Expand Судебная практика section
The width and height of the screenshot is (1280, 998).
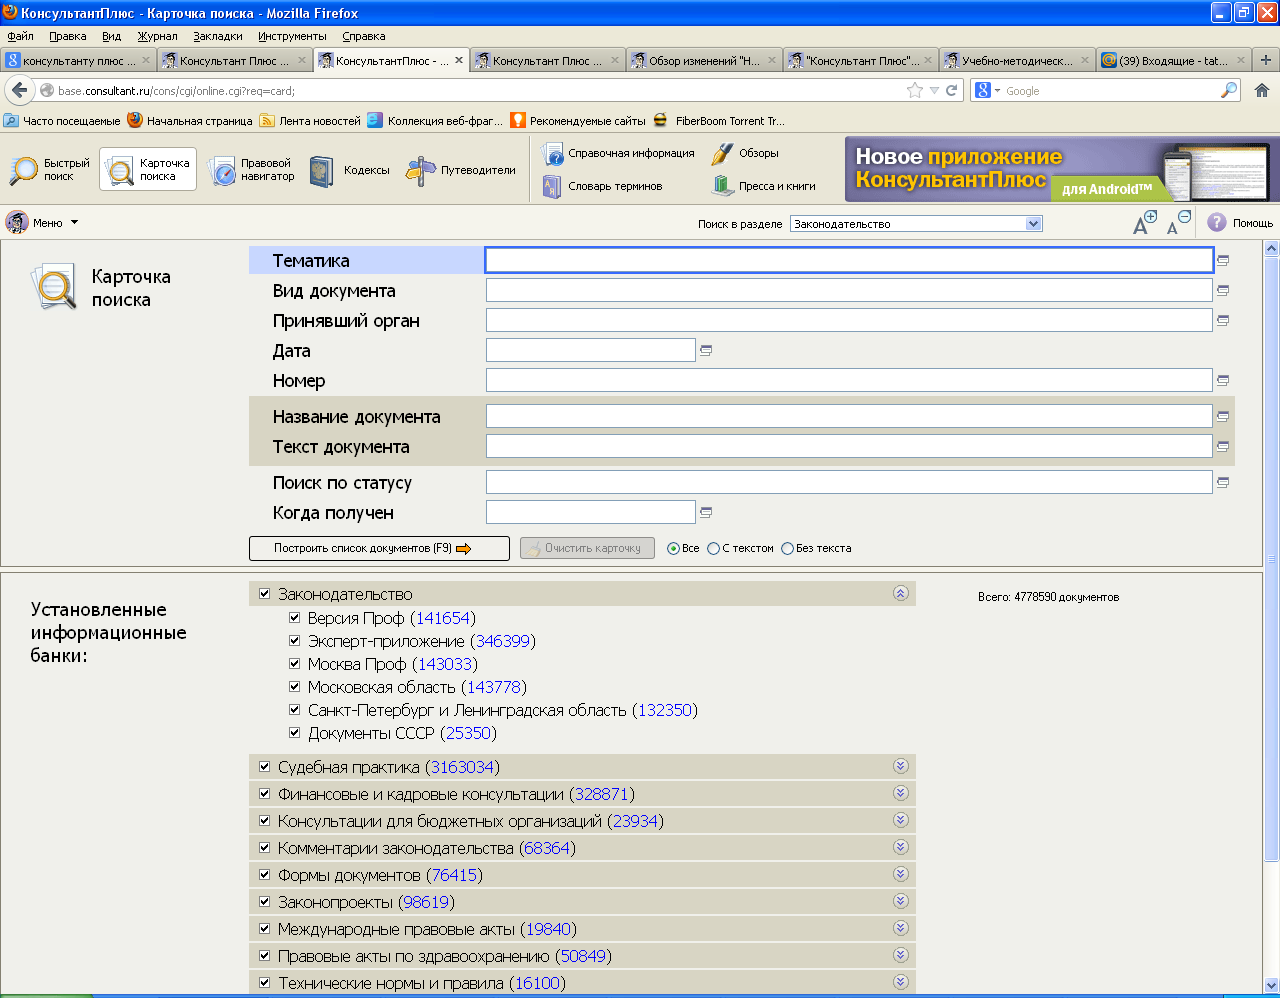coord(901,766)
